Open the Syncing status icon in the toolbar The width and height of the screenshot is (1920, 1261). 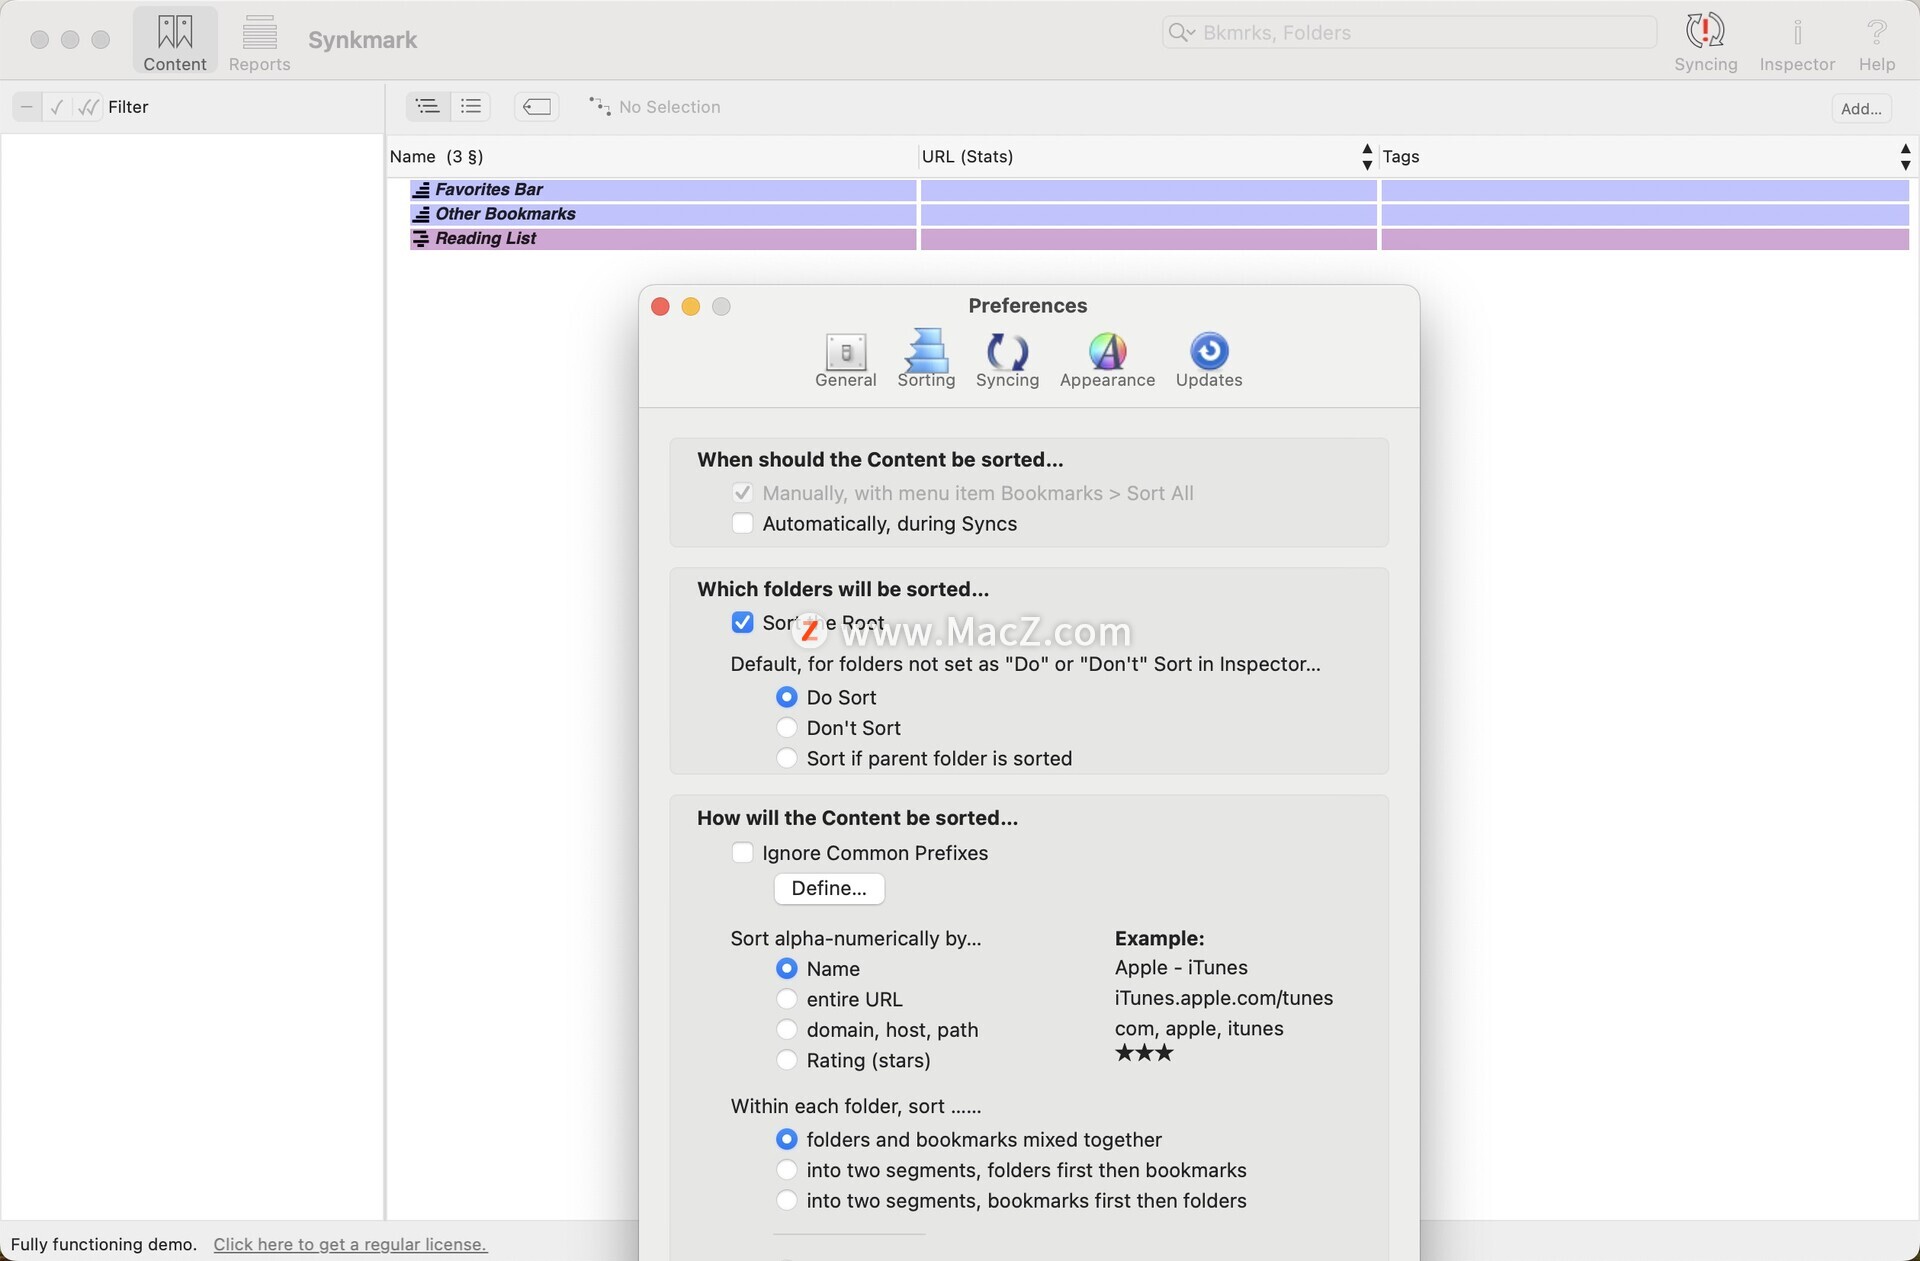point(1705,41)
